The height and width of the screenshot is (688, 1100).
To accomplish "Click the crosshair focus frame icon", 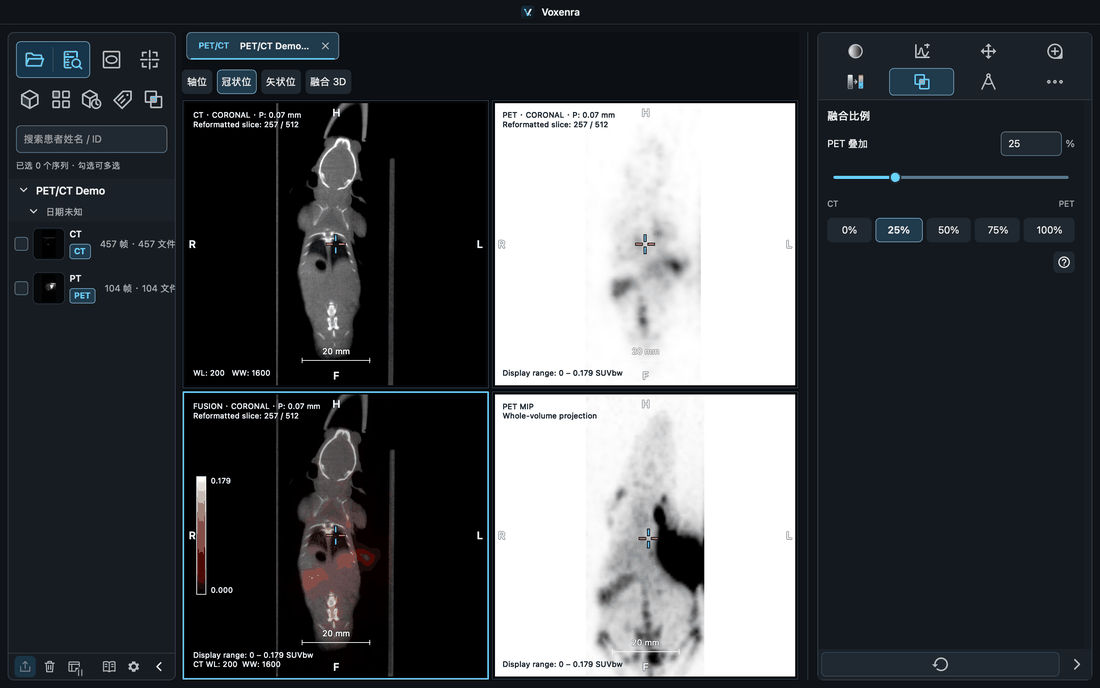I will 149,60.
